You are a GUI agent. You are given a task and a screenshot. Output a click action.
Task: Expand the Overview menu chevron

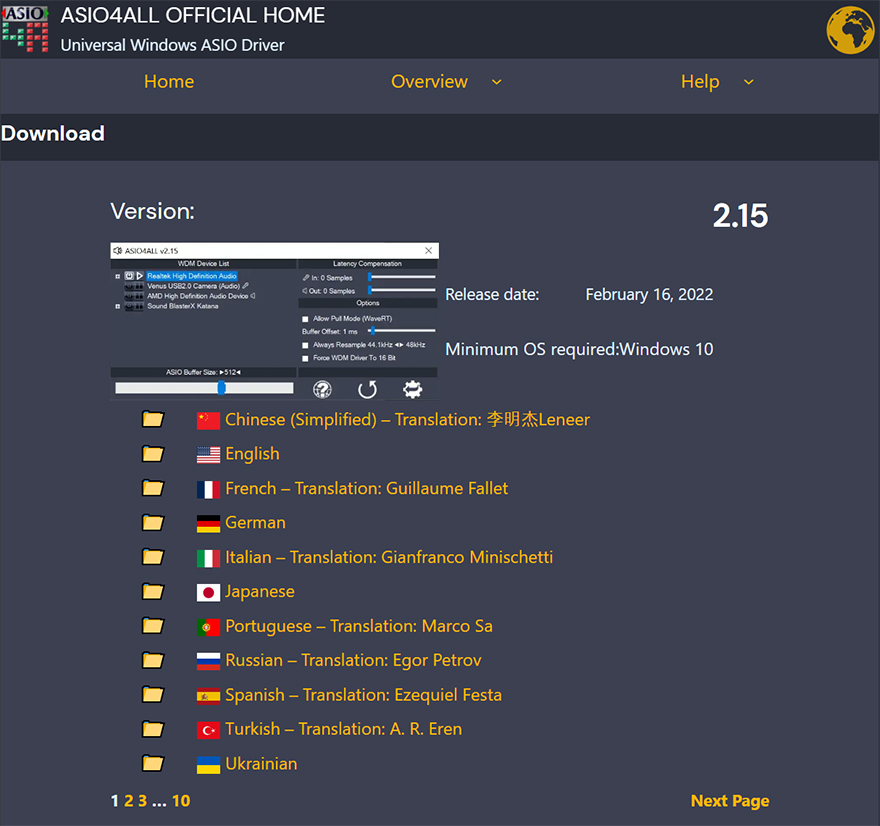[x=496, y=82]
